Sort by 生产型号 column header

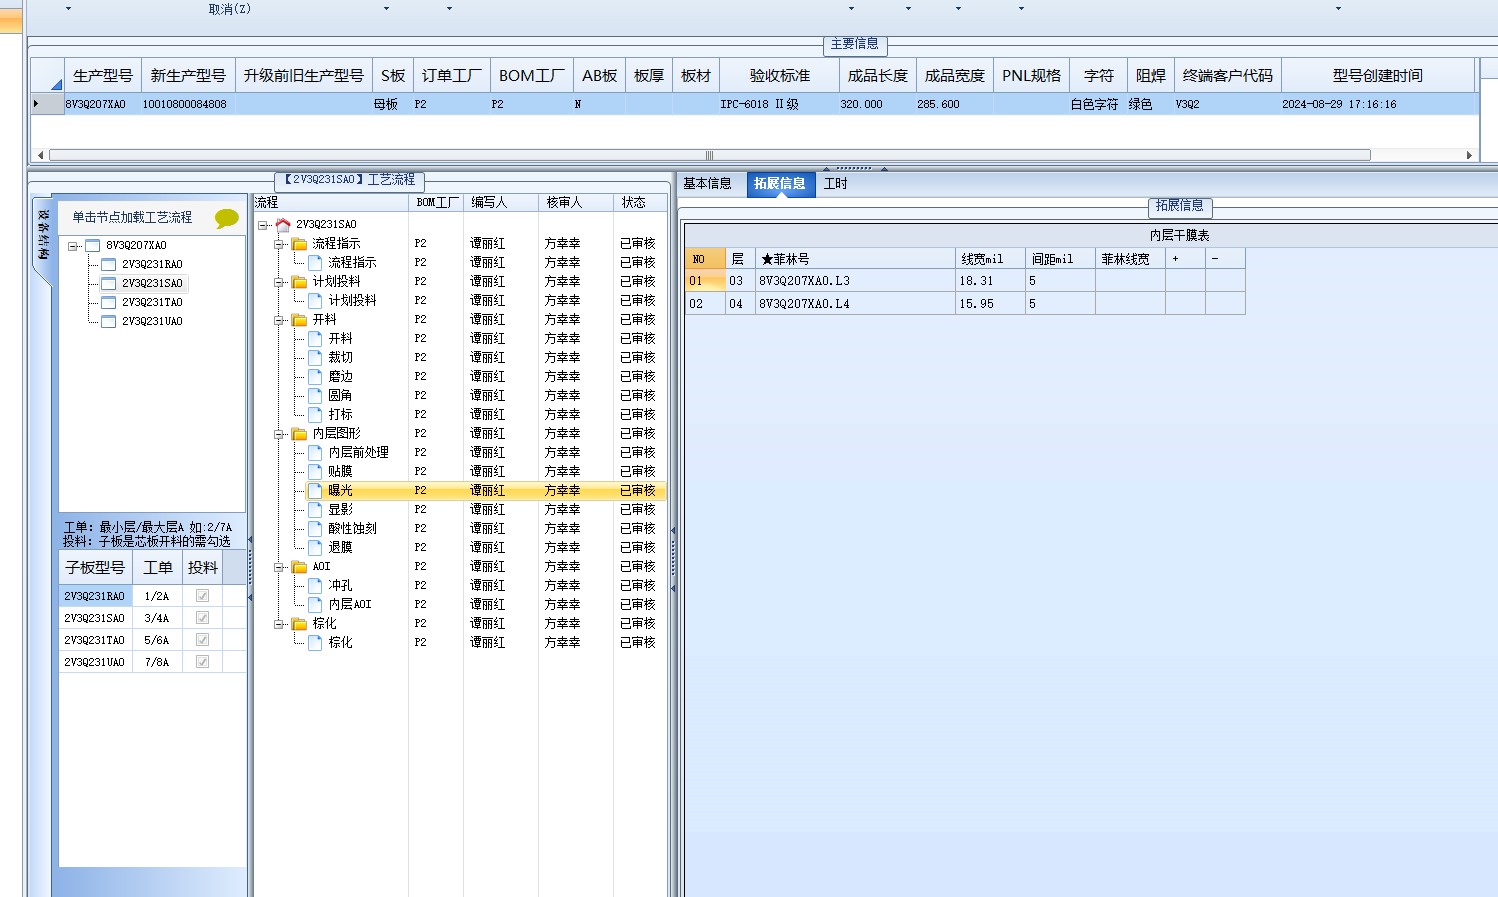pyautogui.click(x=102, y=76)
